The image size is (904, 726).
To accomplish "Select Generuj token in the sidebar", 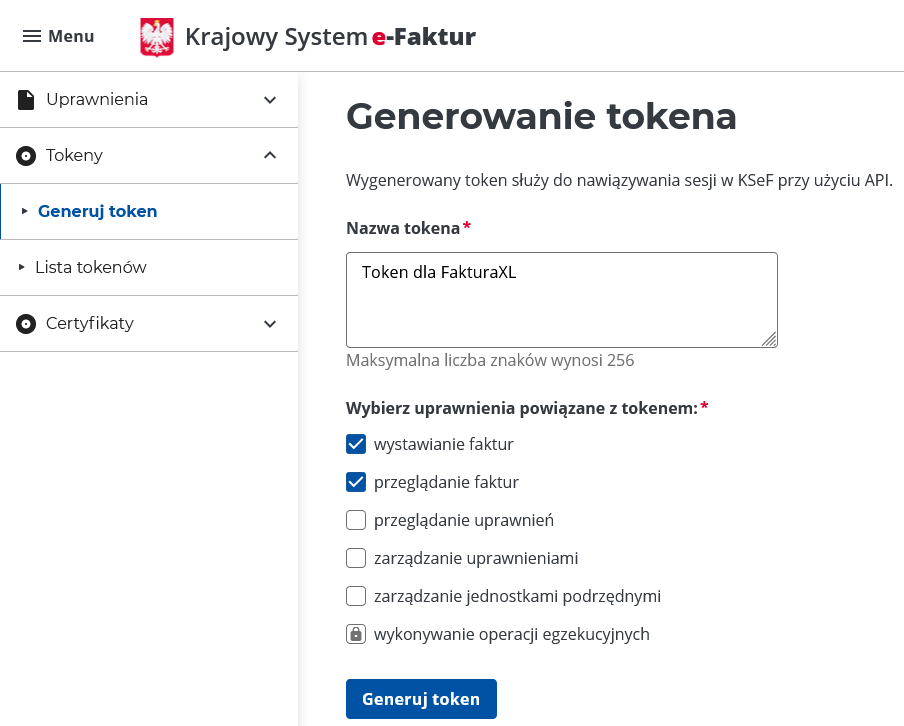I will click(x=97, y=211).
